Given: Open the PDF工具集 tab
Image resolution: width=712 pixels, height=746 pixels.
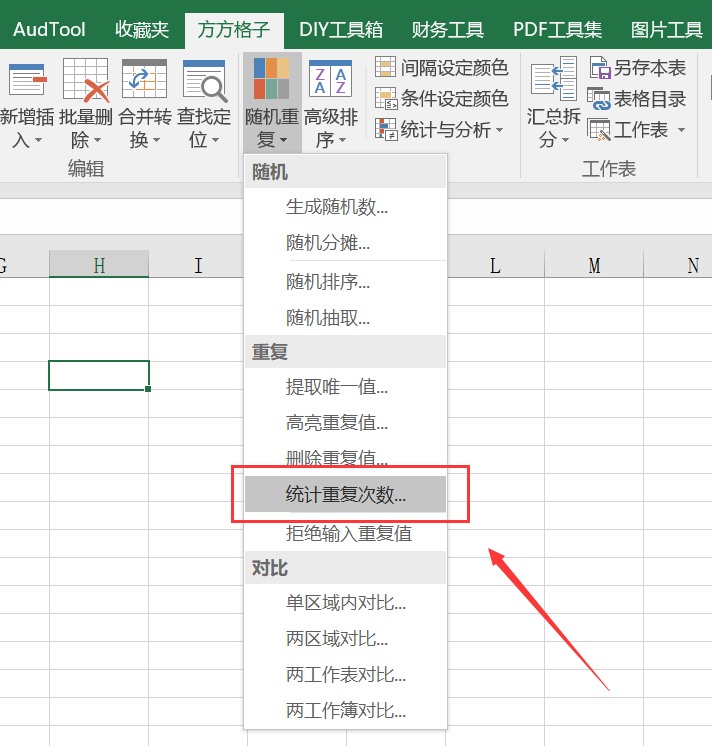Looking at the screenshot, I should click(557, 30).
